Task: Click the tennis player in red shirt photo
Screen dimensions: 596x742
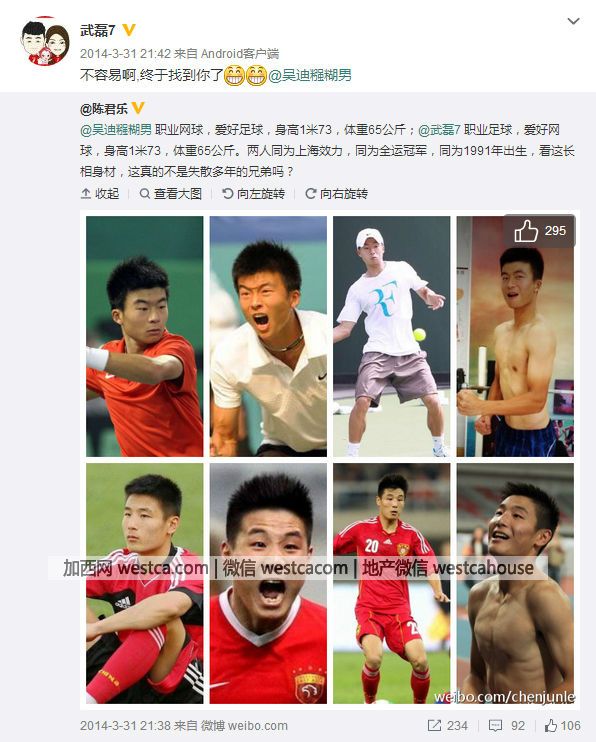Action: click(x=144, y=336)
